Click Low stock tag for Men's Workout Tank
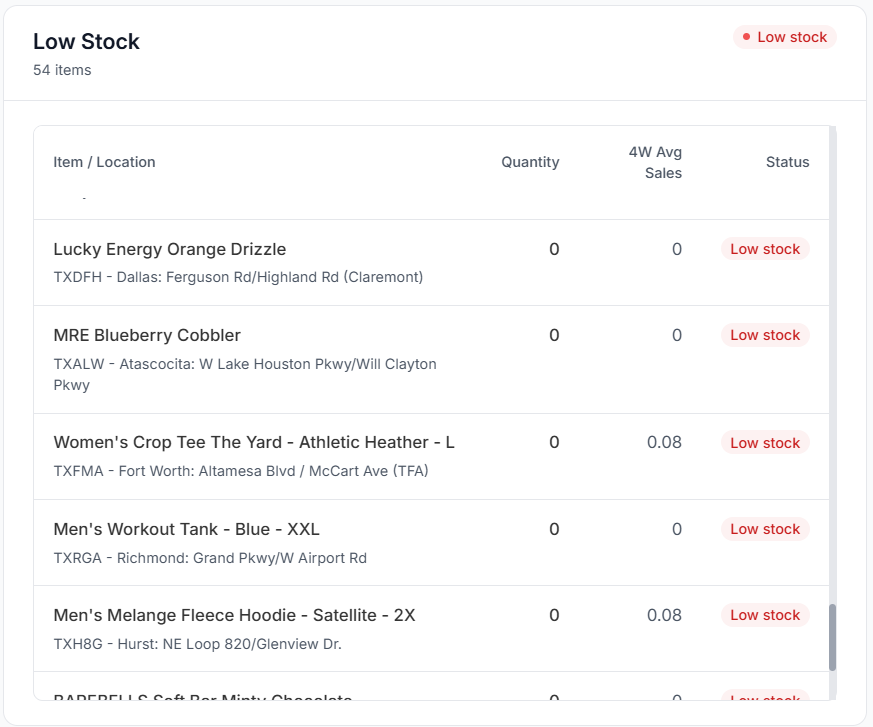Viewport: 873px width, 727px height. [x=765, y=529]
